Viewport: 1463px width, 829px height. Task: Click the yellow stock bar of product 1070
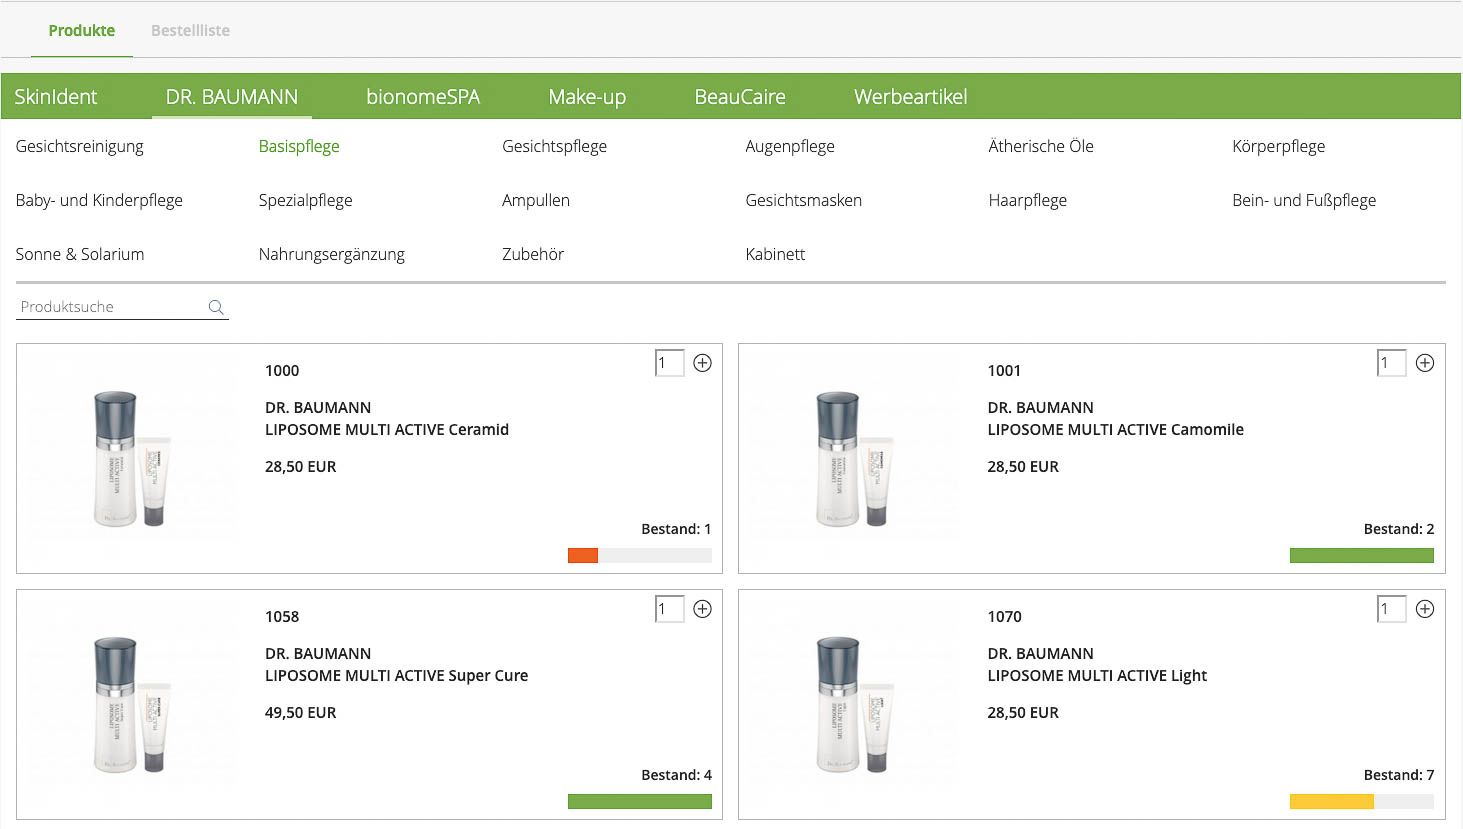tap(1332, 802)
